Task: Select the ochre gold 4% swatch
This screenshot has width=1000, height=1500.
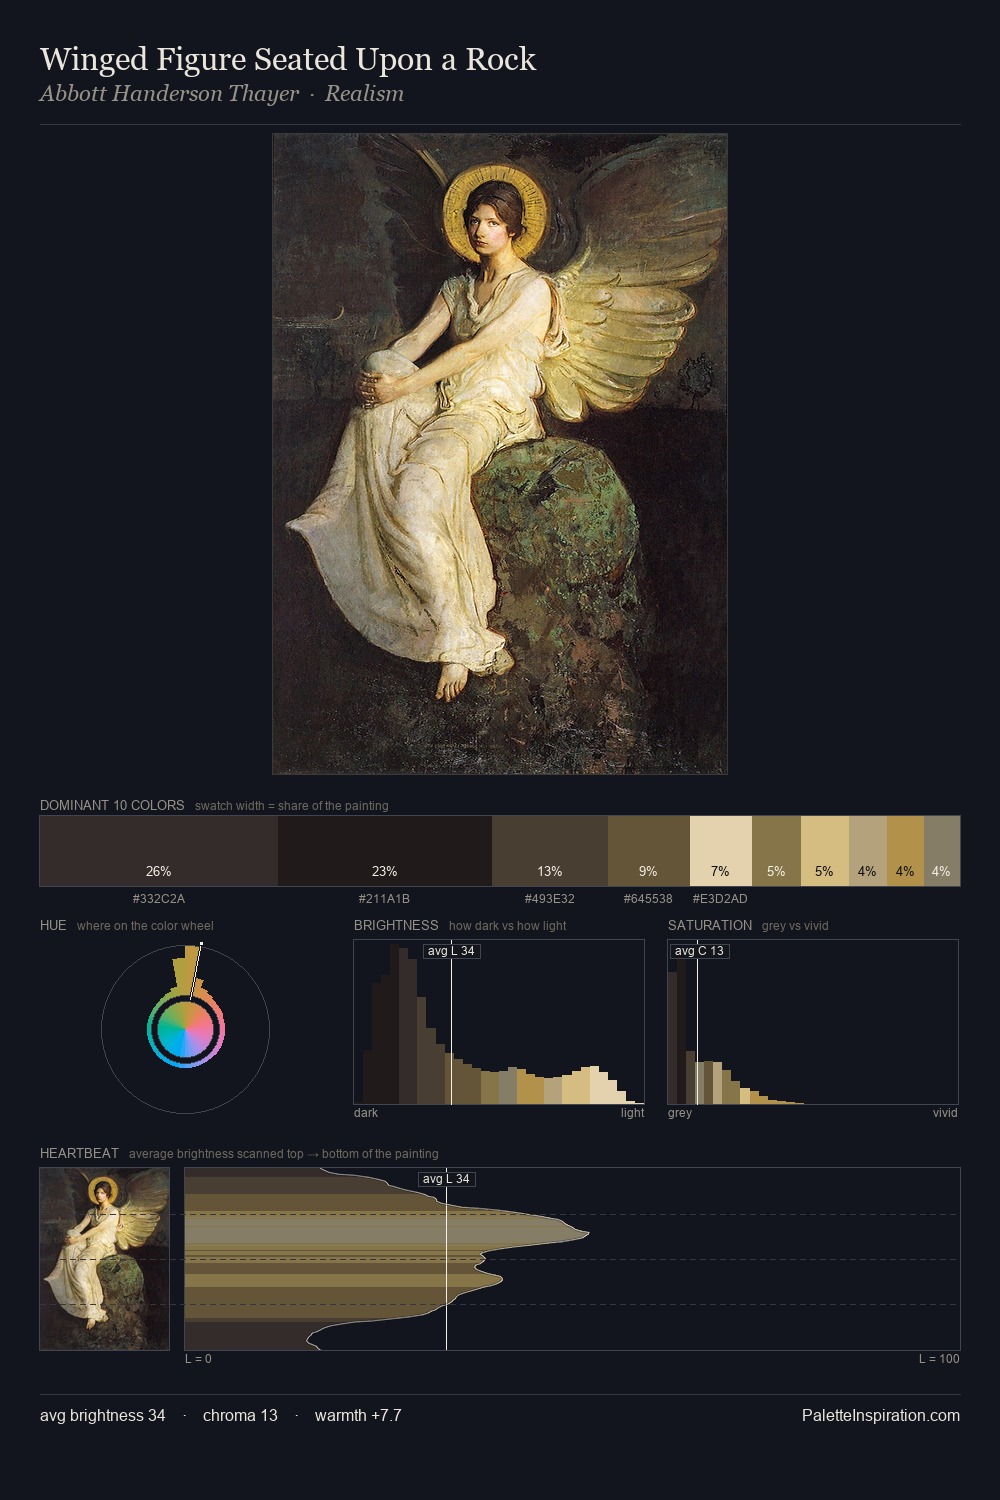Action: (905, 851)
